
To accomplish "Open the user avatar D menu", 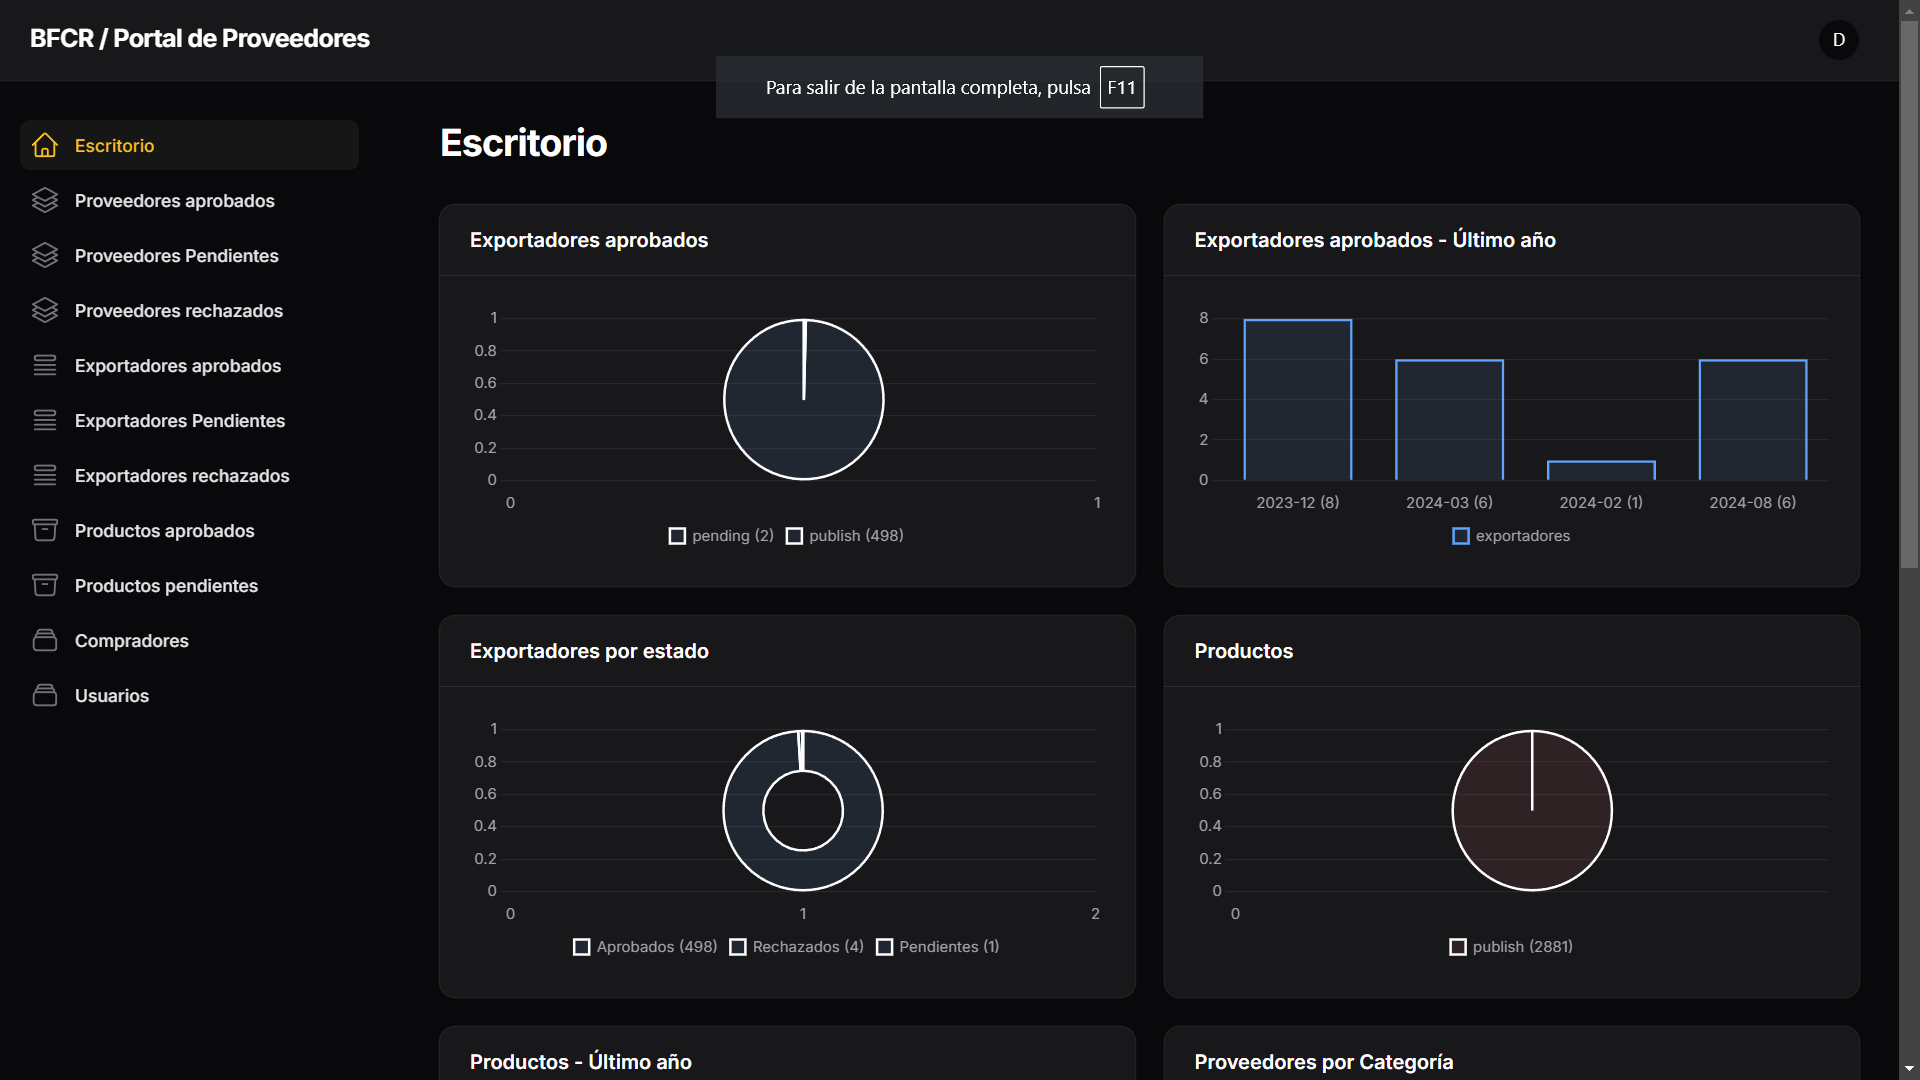I will coord(1838,40).
